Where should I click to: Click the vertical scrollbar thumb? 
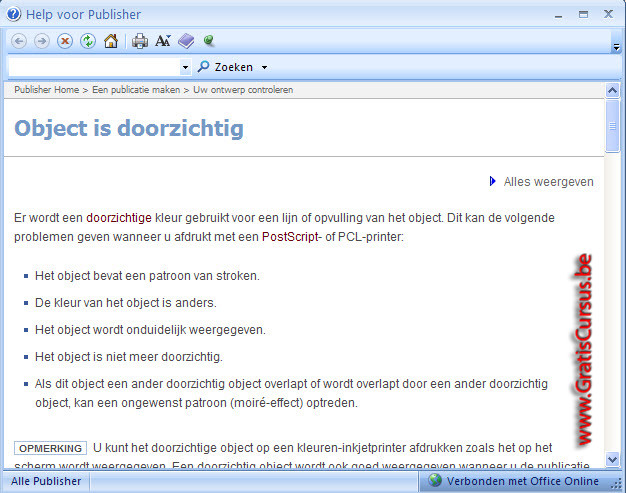click(x=612, y=126)
